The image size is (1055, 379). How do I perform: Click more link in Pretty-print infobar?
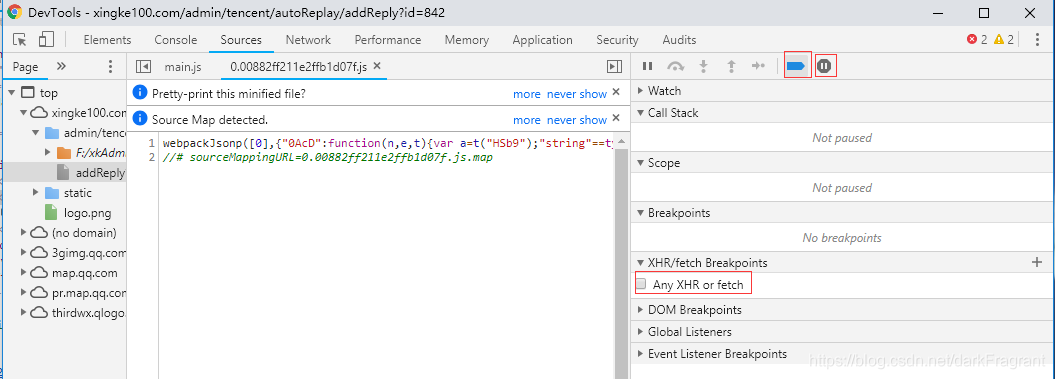tap(527, 94)
